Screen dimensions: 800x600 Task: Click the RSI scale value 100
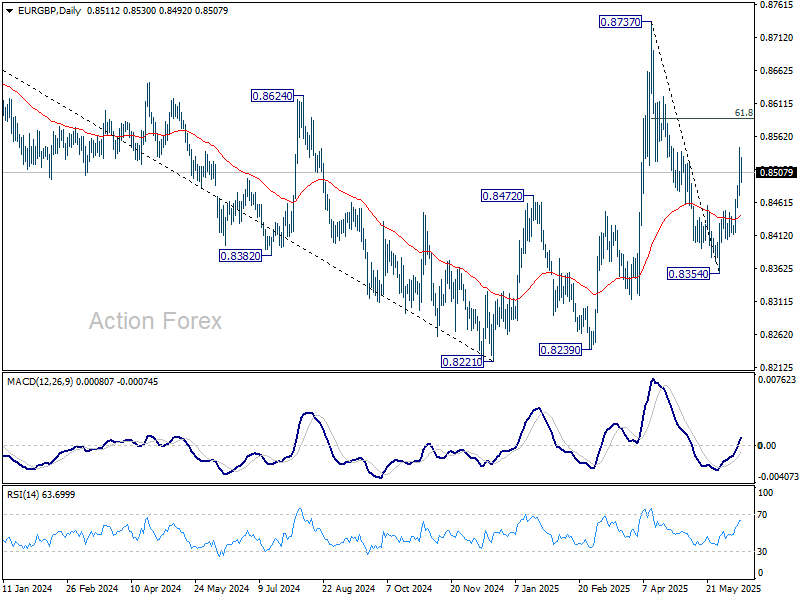click(766, 493)
